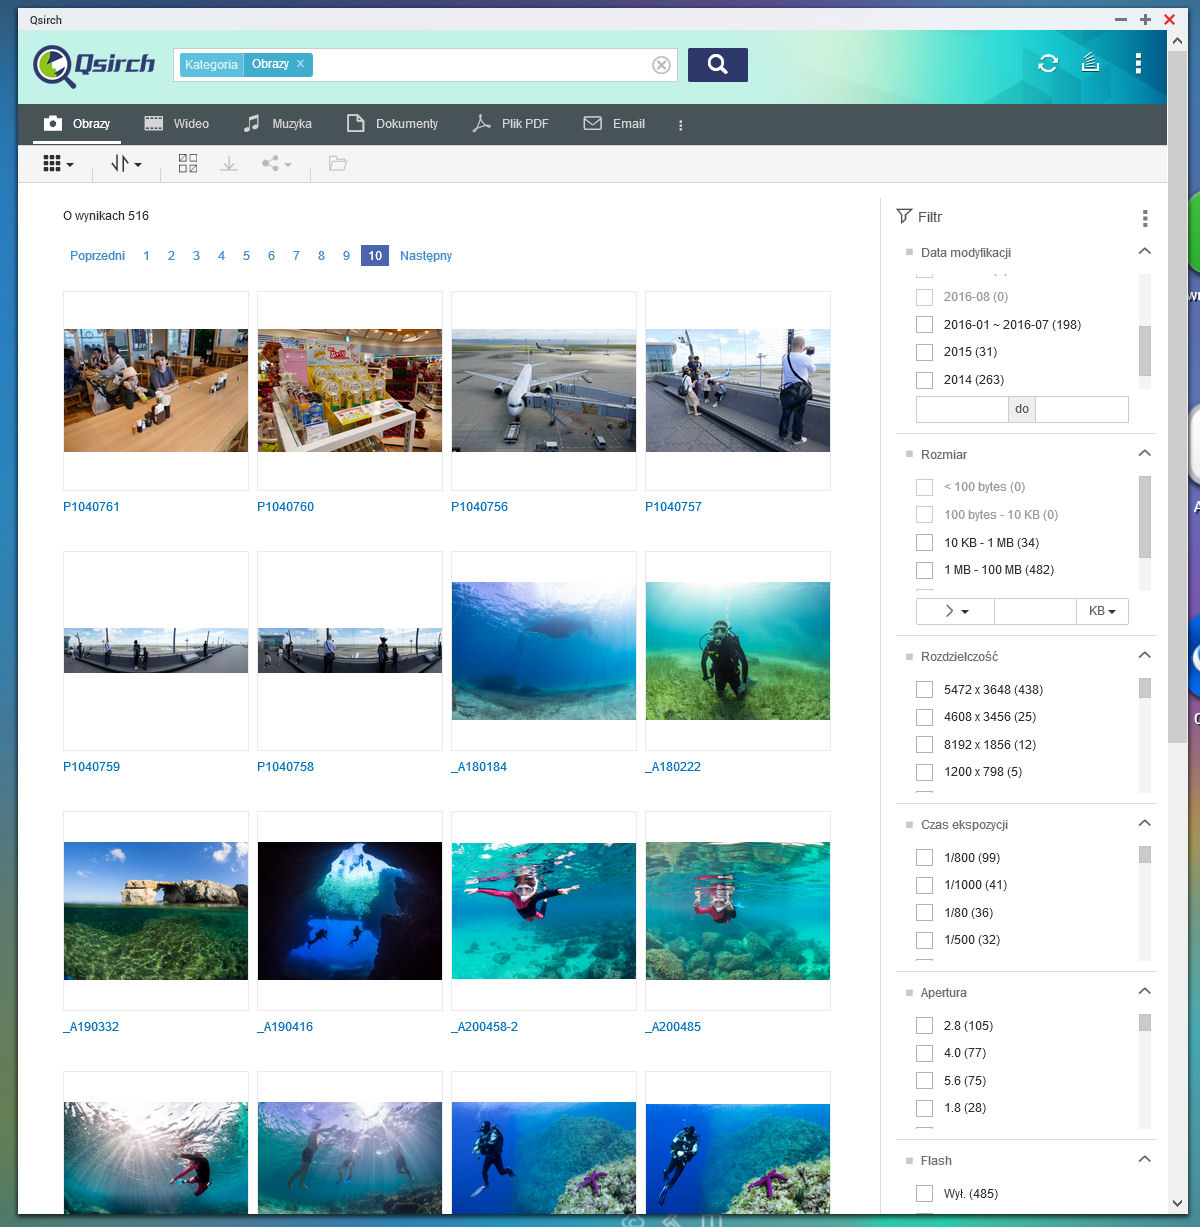This screenshot has height=1227, width=1200.
Task: Clear the search field with X icon
Action: (661, 65)
